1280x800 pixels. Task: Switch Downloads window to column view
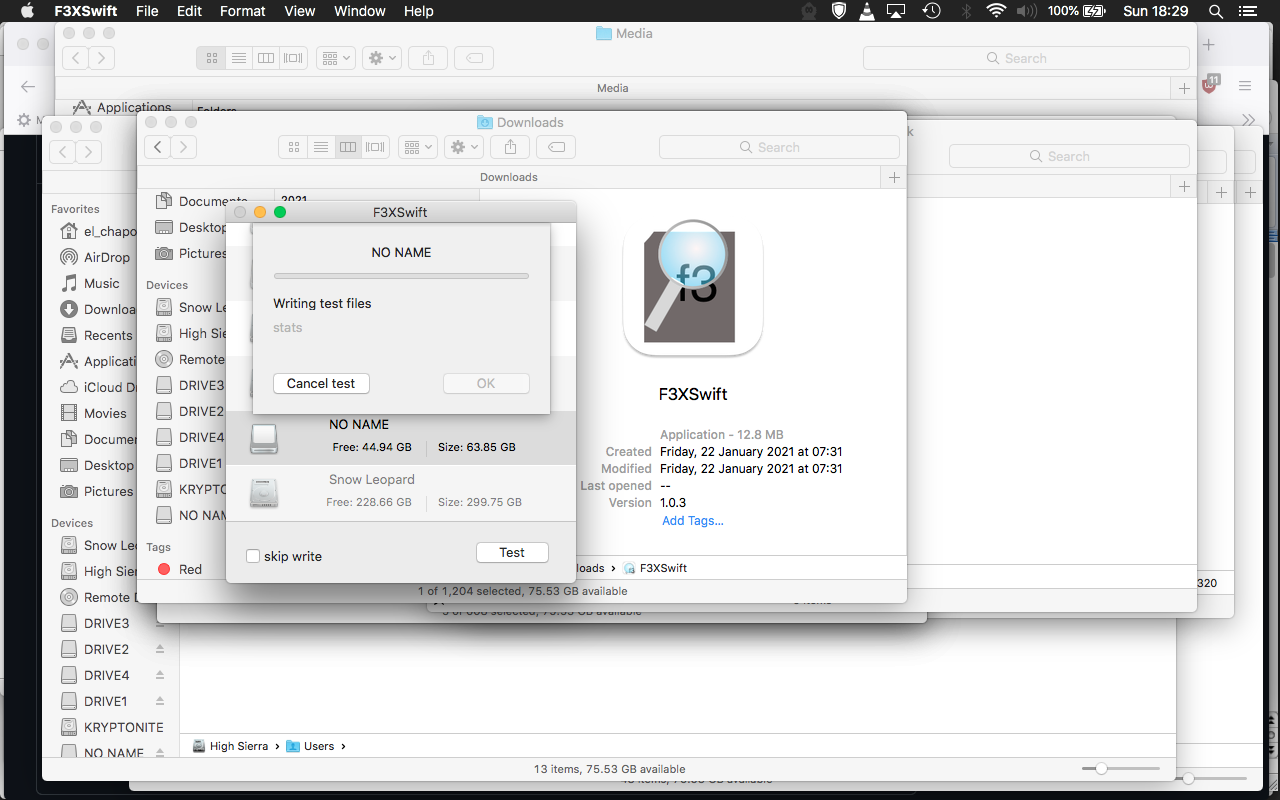[x=347, y=147]
